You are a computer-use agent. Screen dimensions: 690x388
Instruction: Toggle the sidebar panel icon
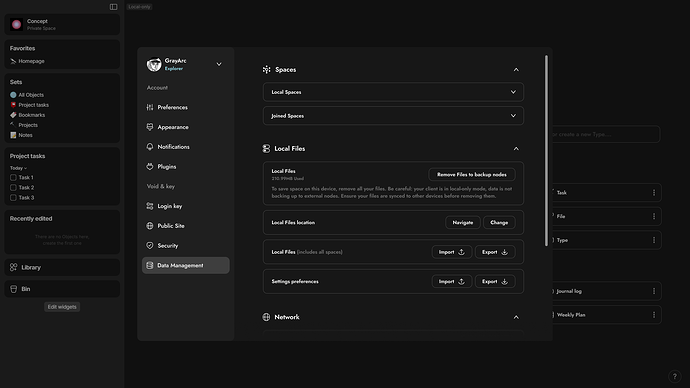(x=114, y=7)
